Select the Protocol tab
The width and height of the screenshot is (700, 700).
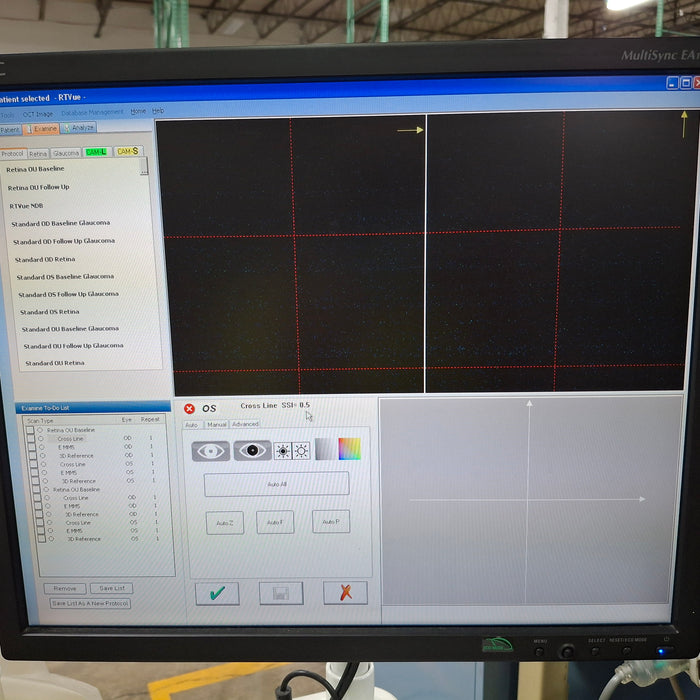coord(12,154)
